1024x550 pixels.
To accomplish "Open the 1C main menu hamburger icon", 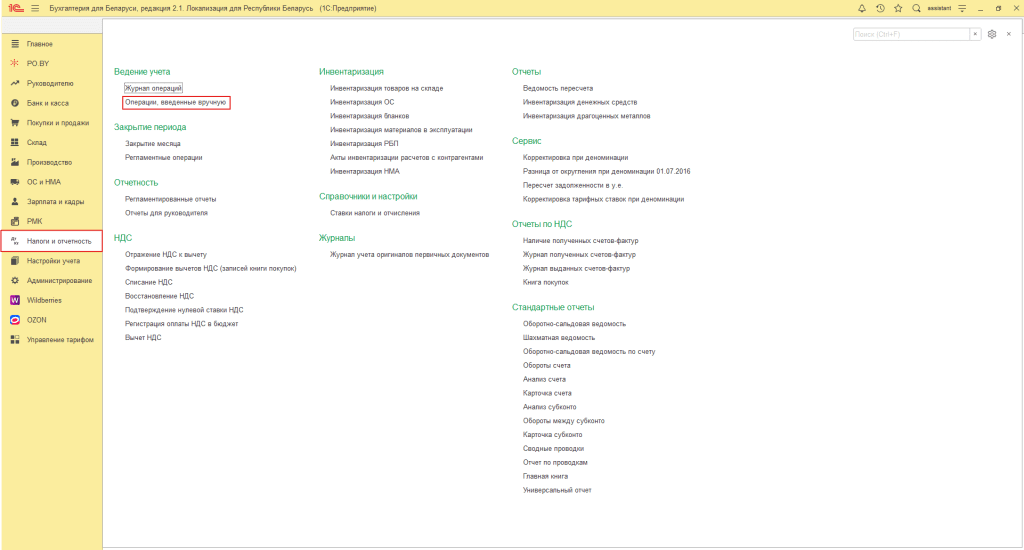I will click(35, 8).
